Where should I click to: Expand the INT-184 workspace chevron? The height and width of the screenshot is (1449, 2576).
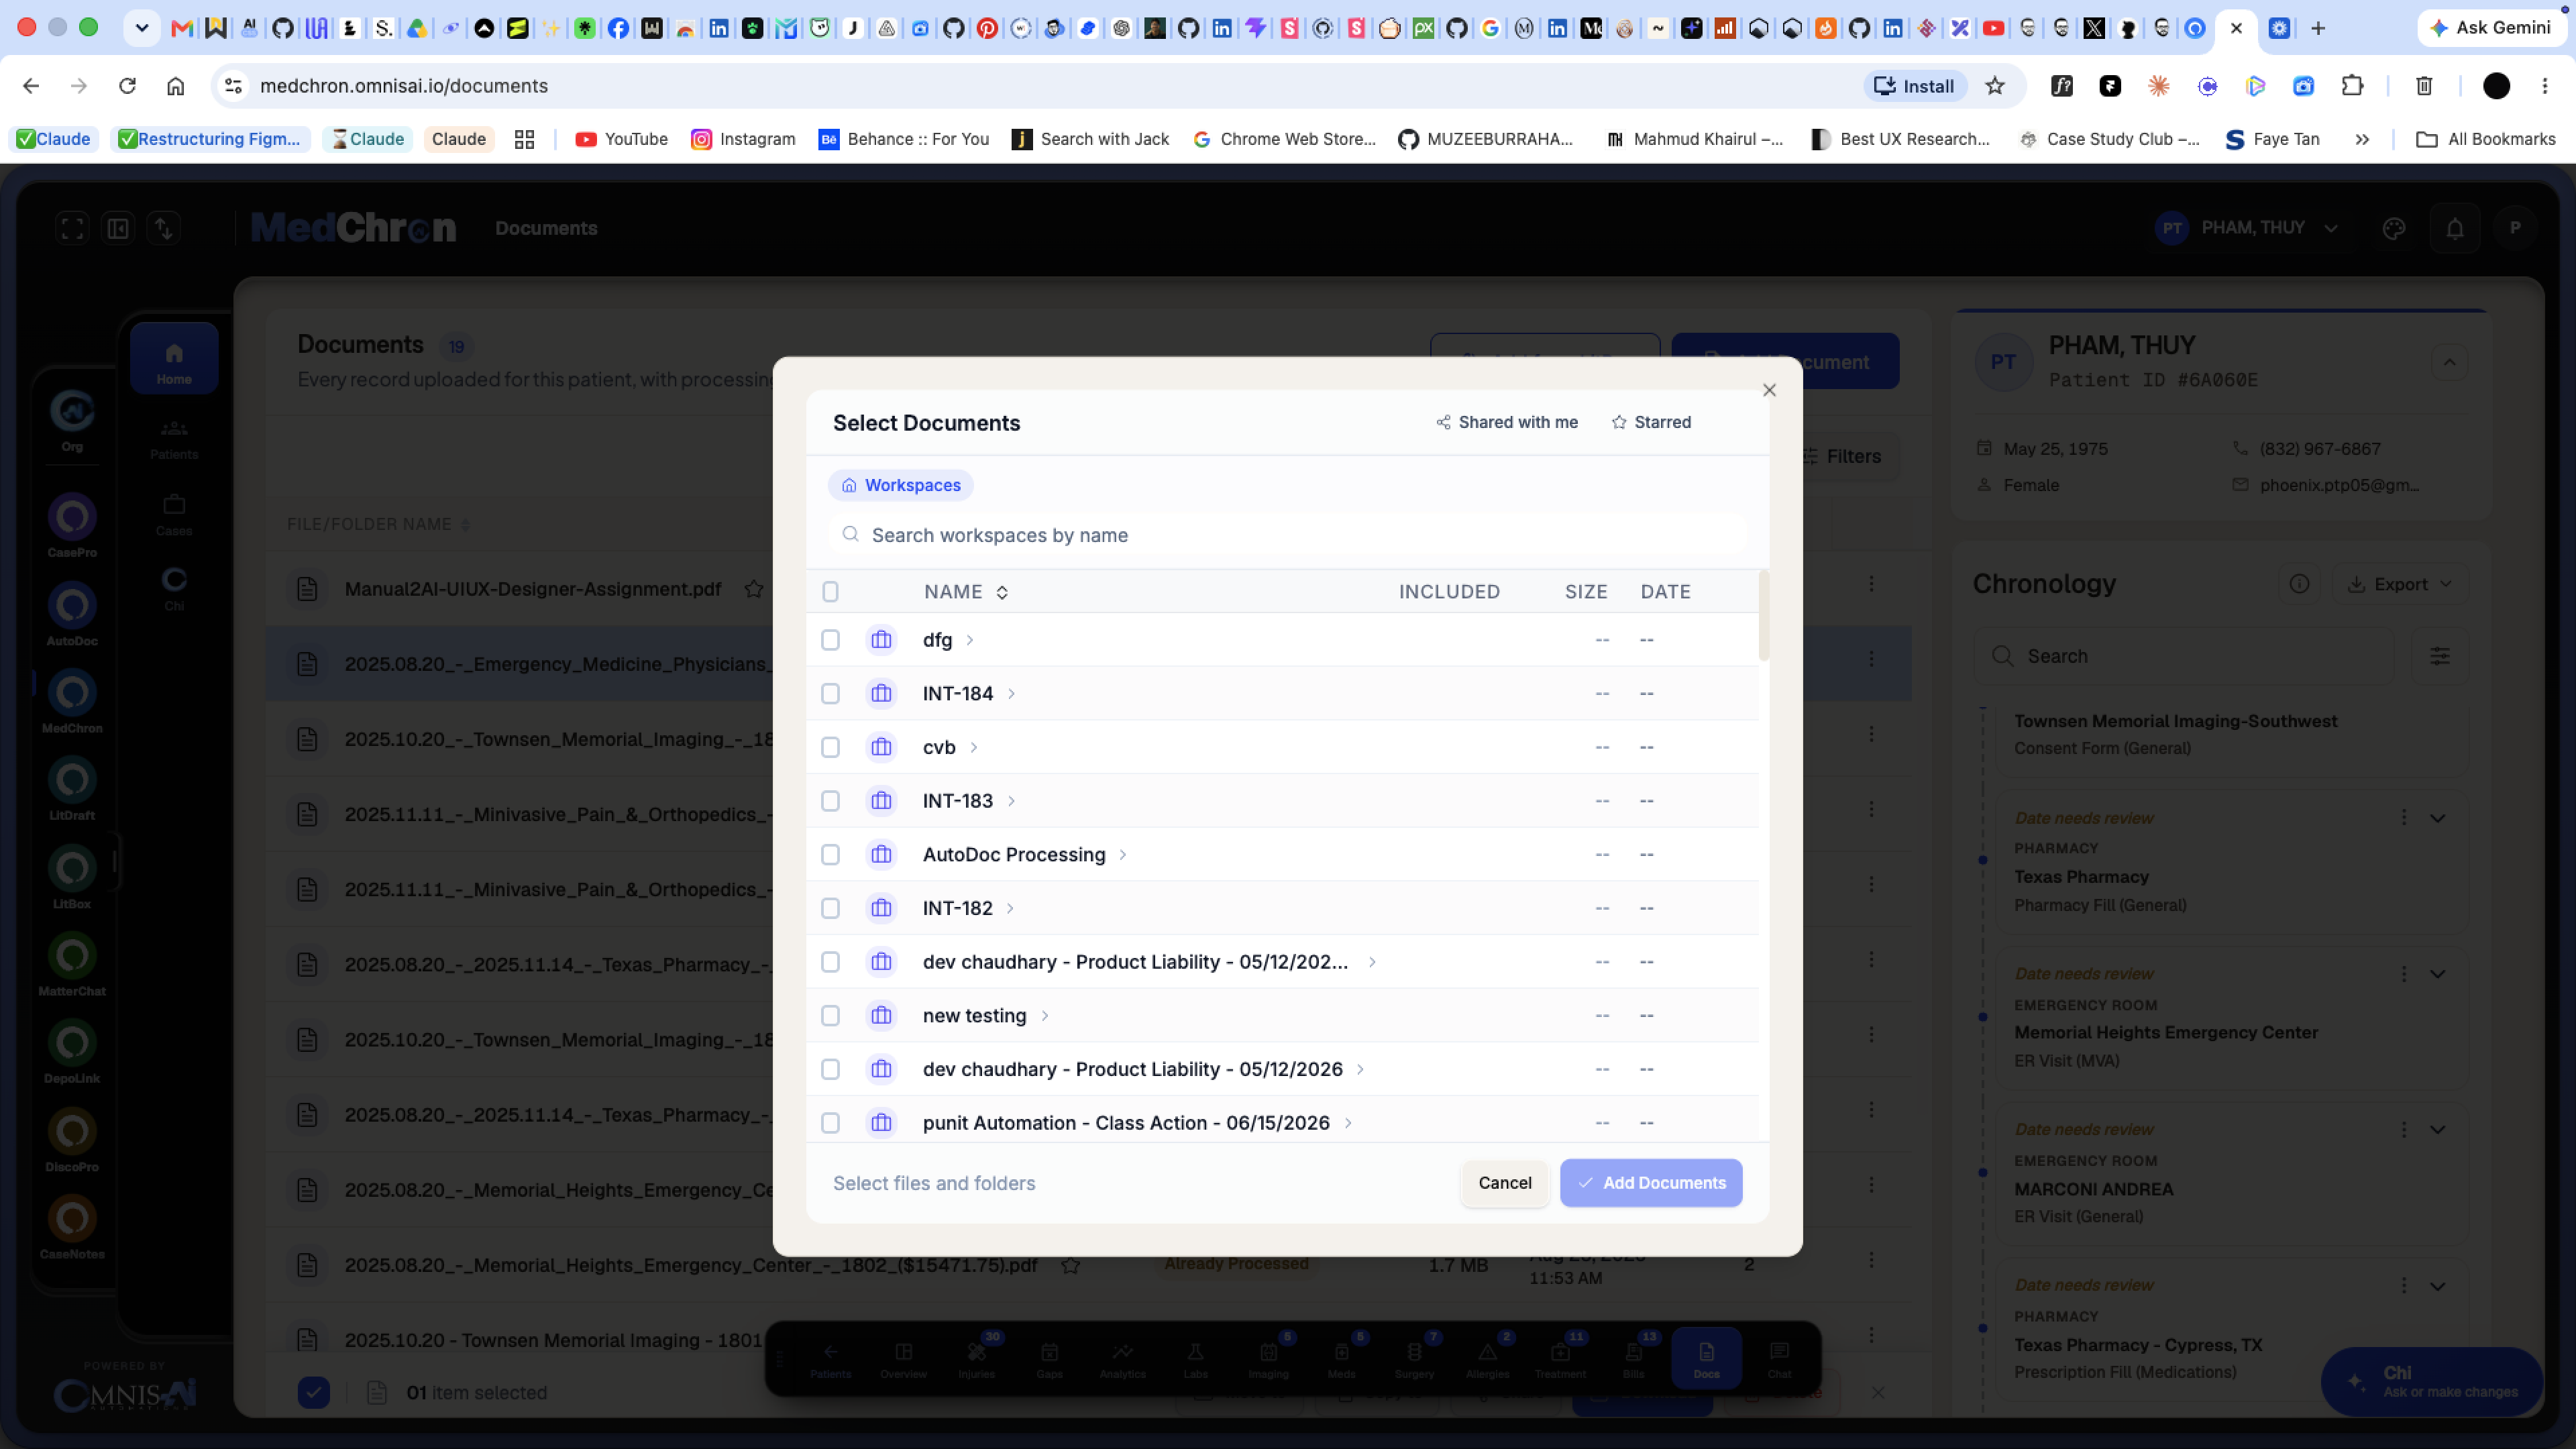click(x=1011, y=694)
